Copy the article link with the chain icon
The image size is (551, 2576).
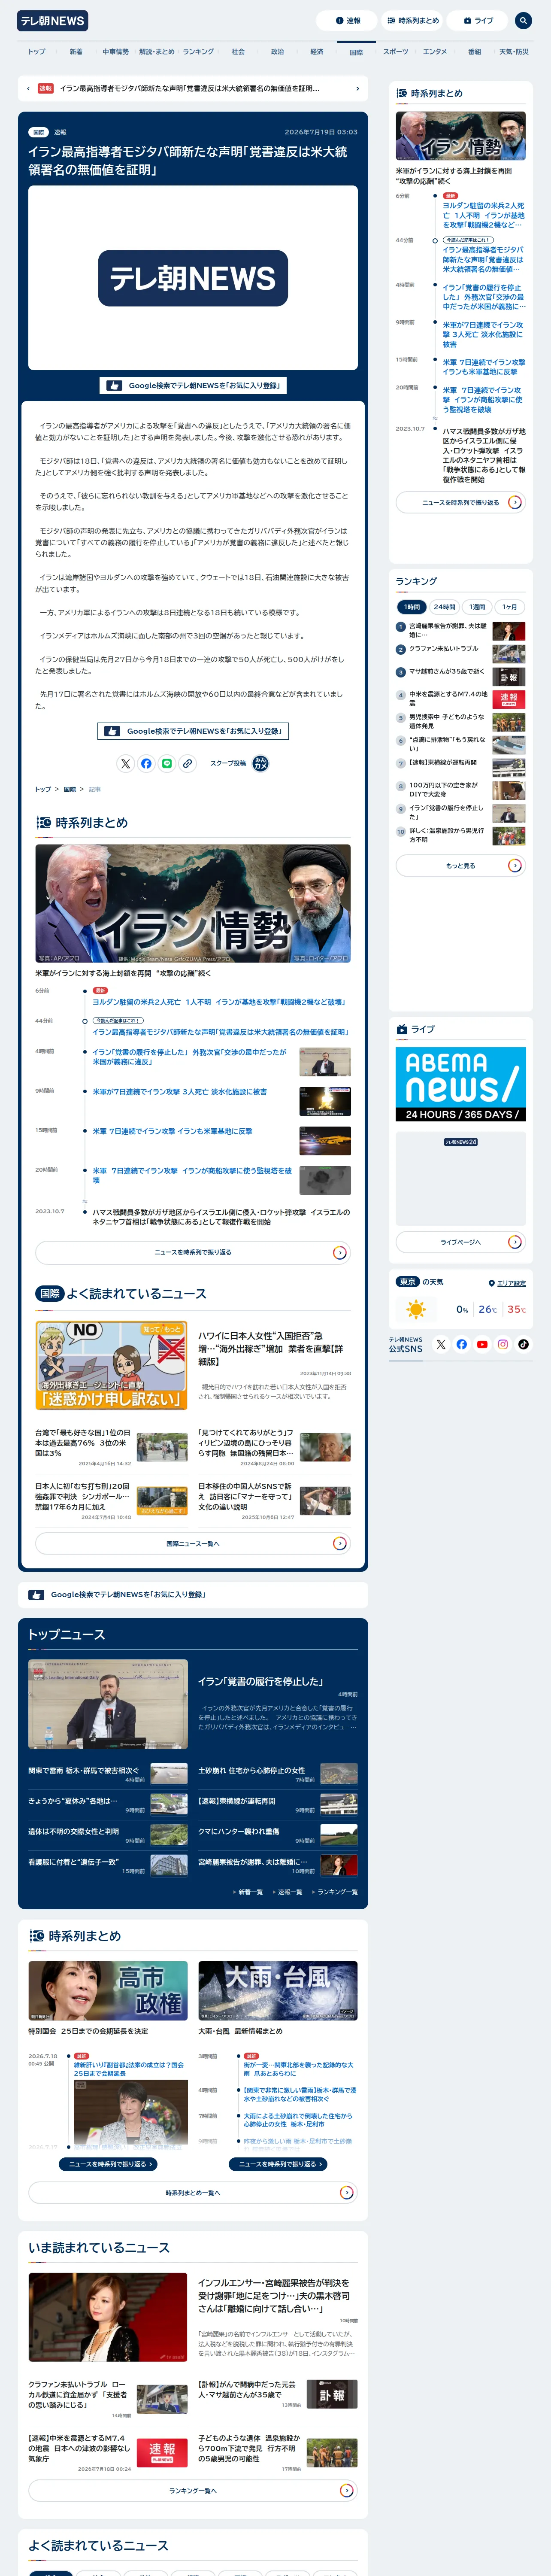[x=187, y=763]
